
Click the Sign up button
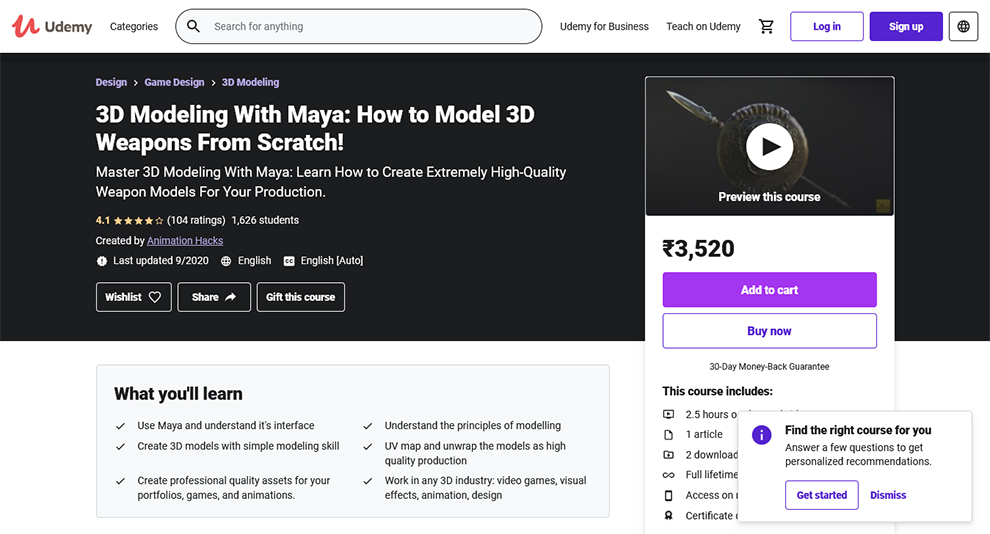click(906, 27)
